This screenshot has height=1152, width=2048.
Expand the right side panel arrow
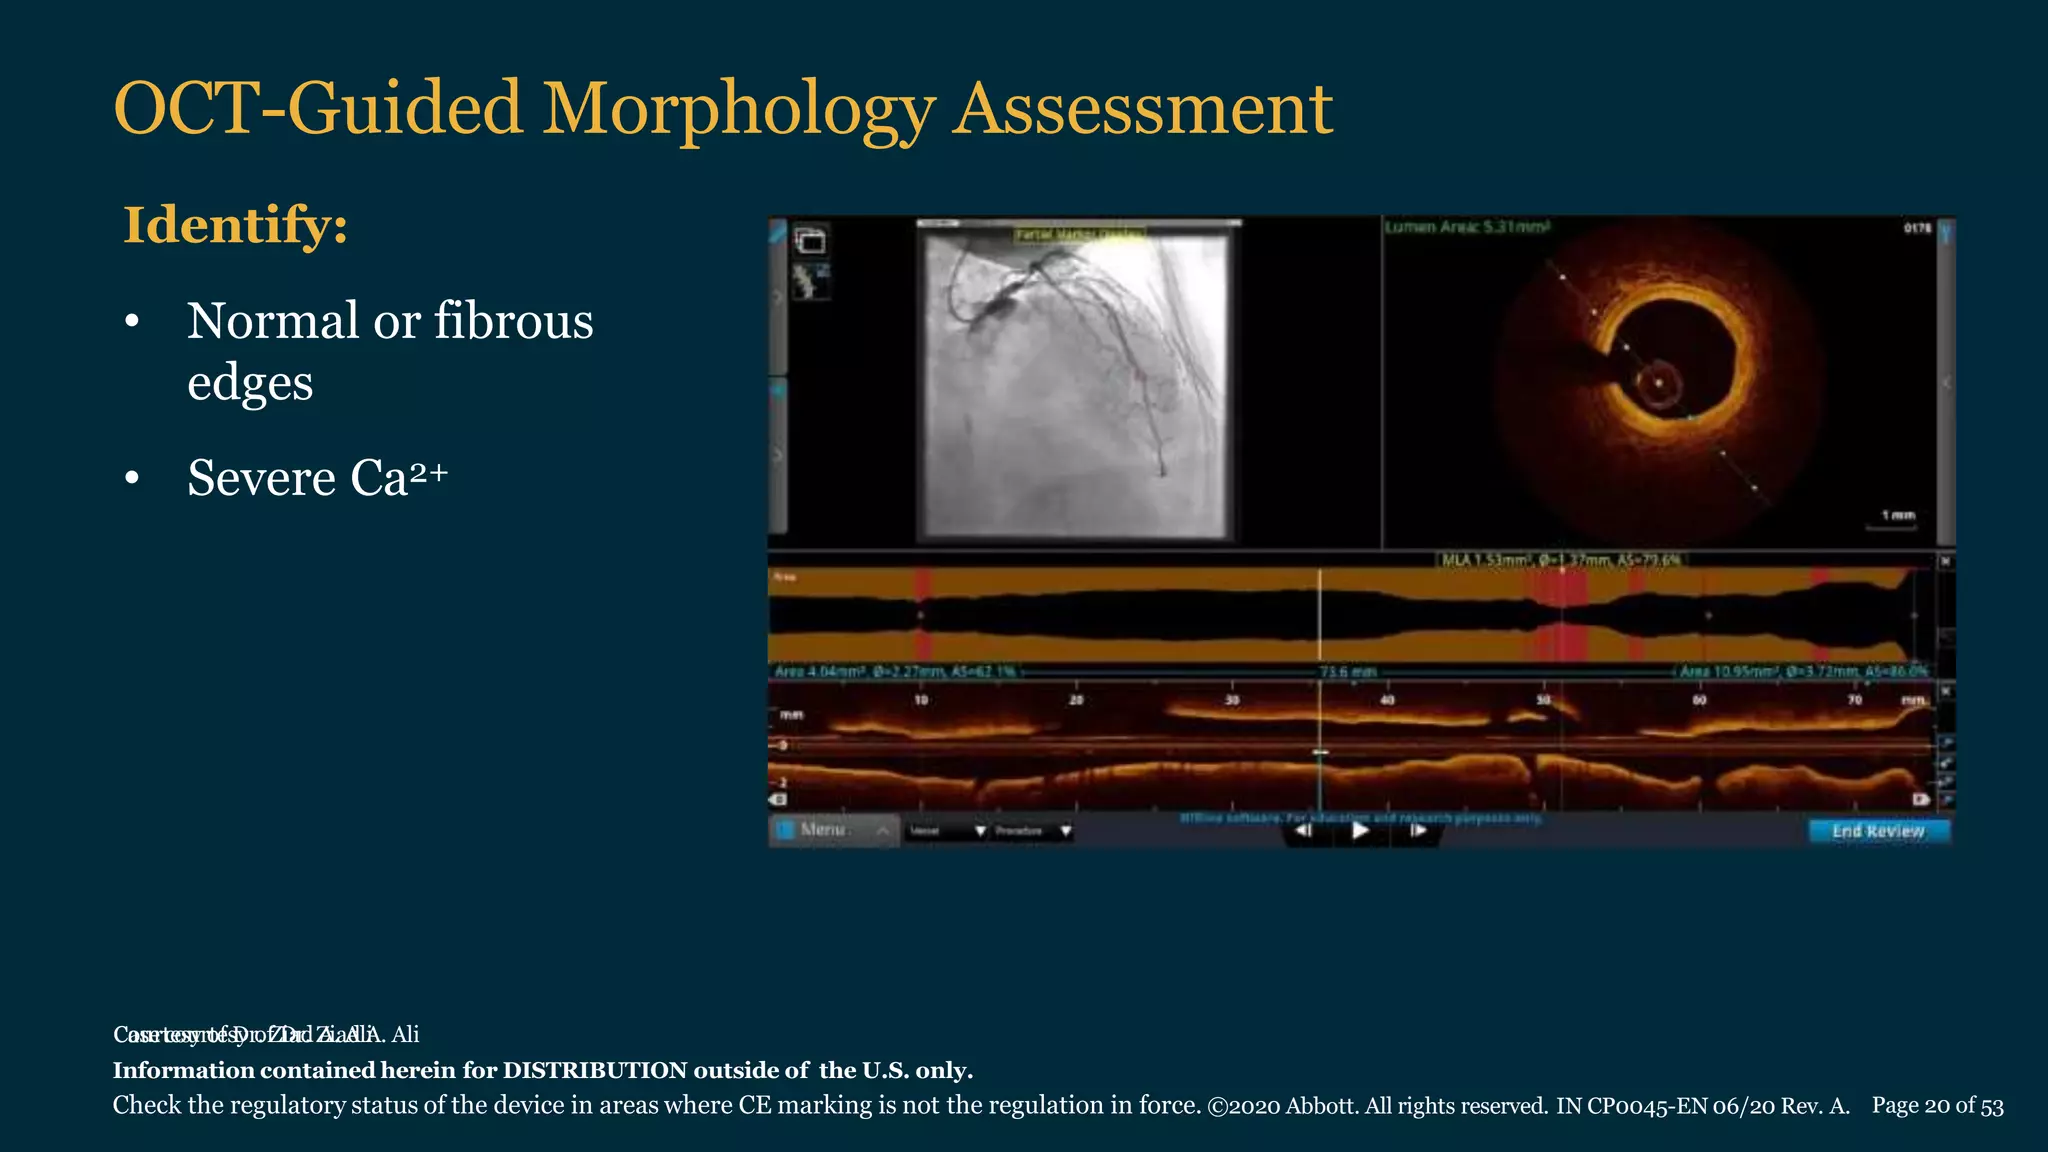tap(1946, 383)
